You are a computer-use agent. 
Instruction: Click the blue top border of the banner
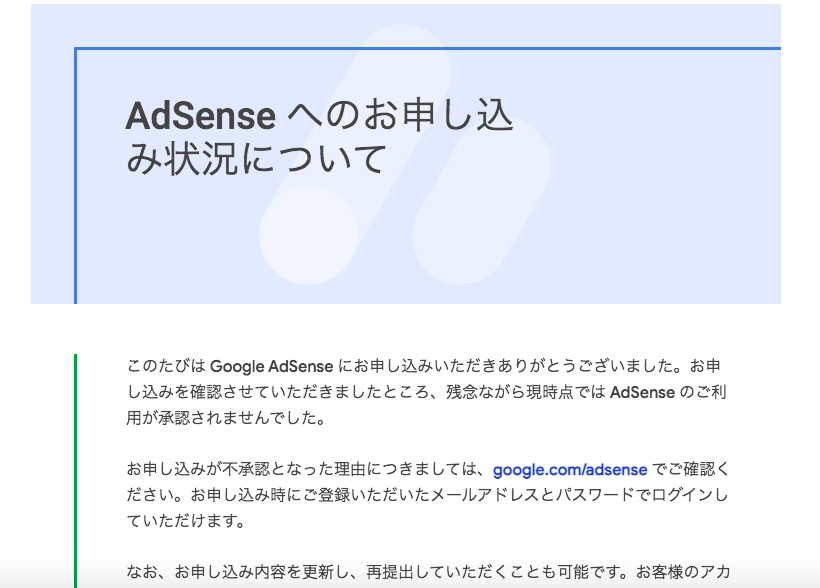point(428,49)
